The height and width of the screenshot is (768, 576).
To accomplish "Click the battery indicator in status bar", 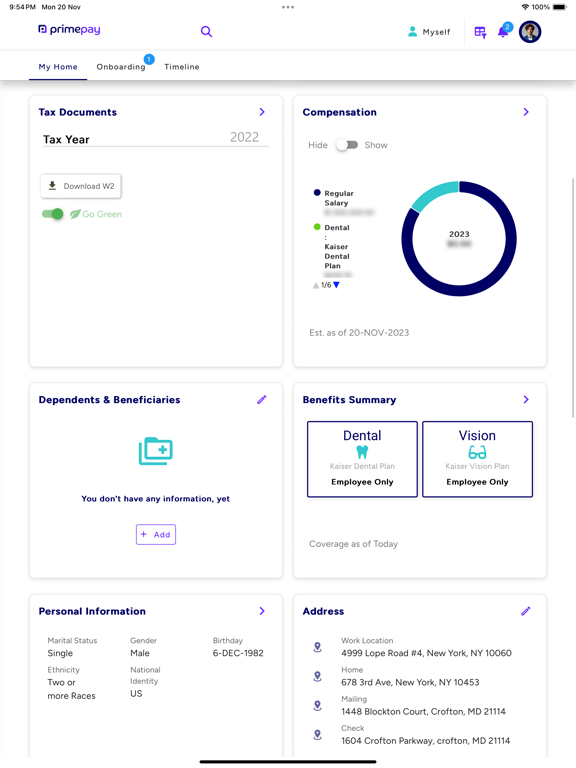I will click(559, 7).
